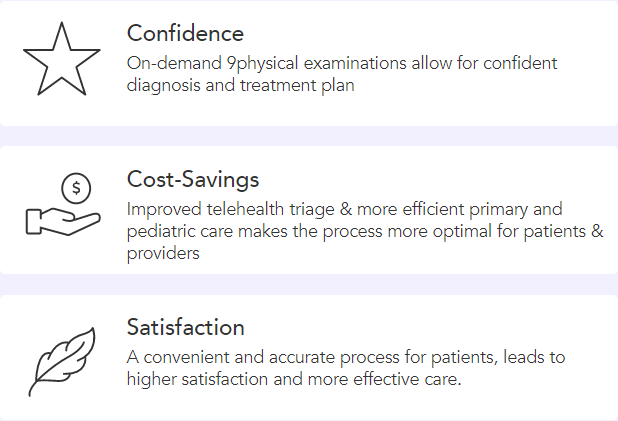This screenshot has height=421, width=618.
Task: Select the Satisfaction heading
Action: pyautogui.click(x=186, y=327)
